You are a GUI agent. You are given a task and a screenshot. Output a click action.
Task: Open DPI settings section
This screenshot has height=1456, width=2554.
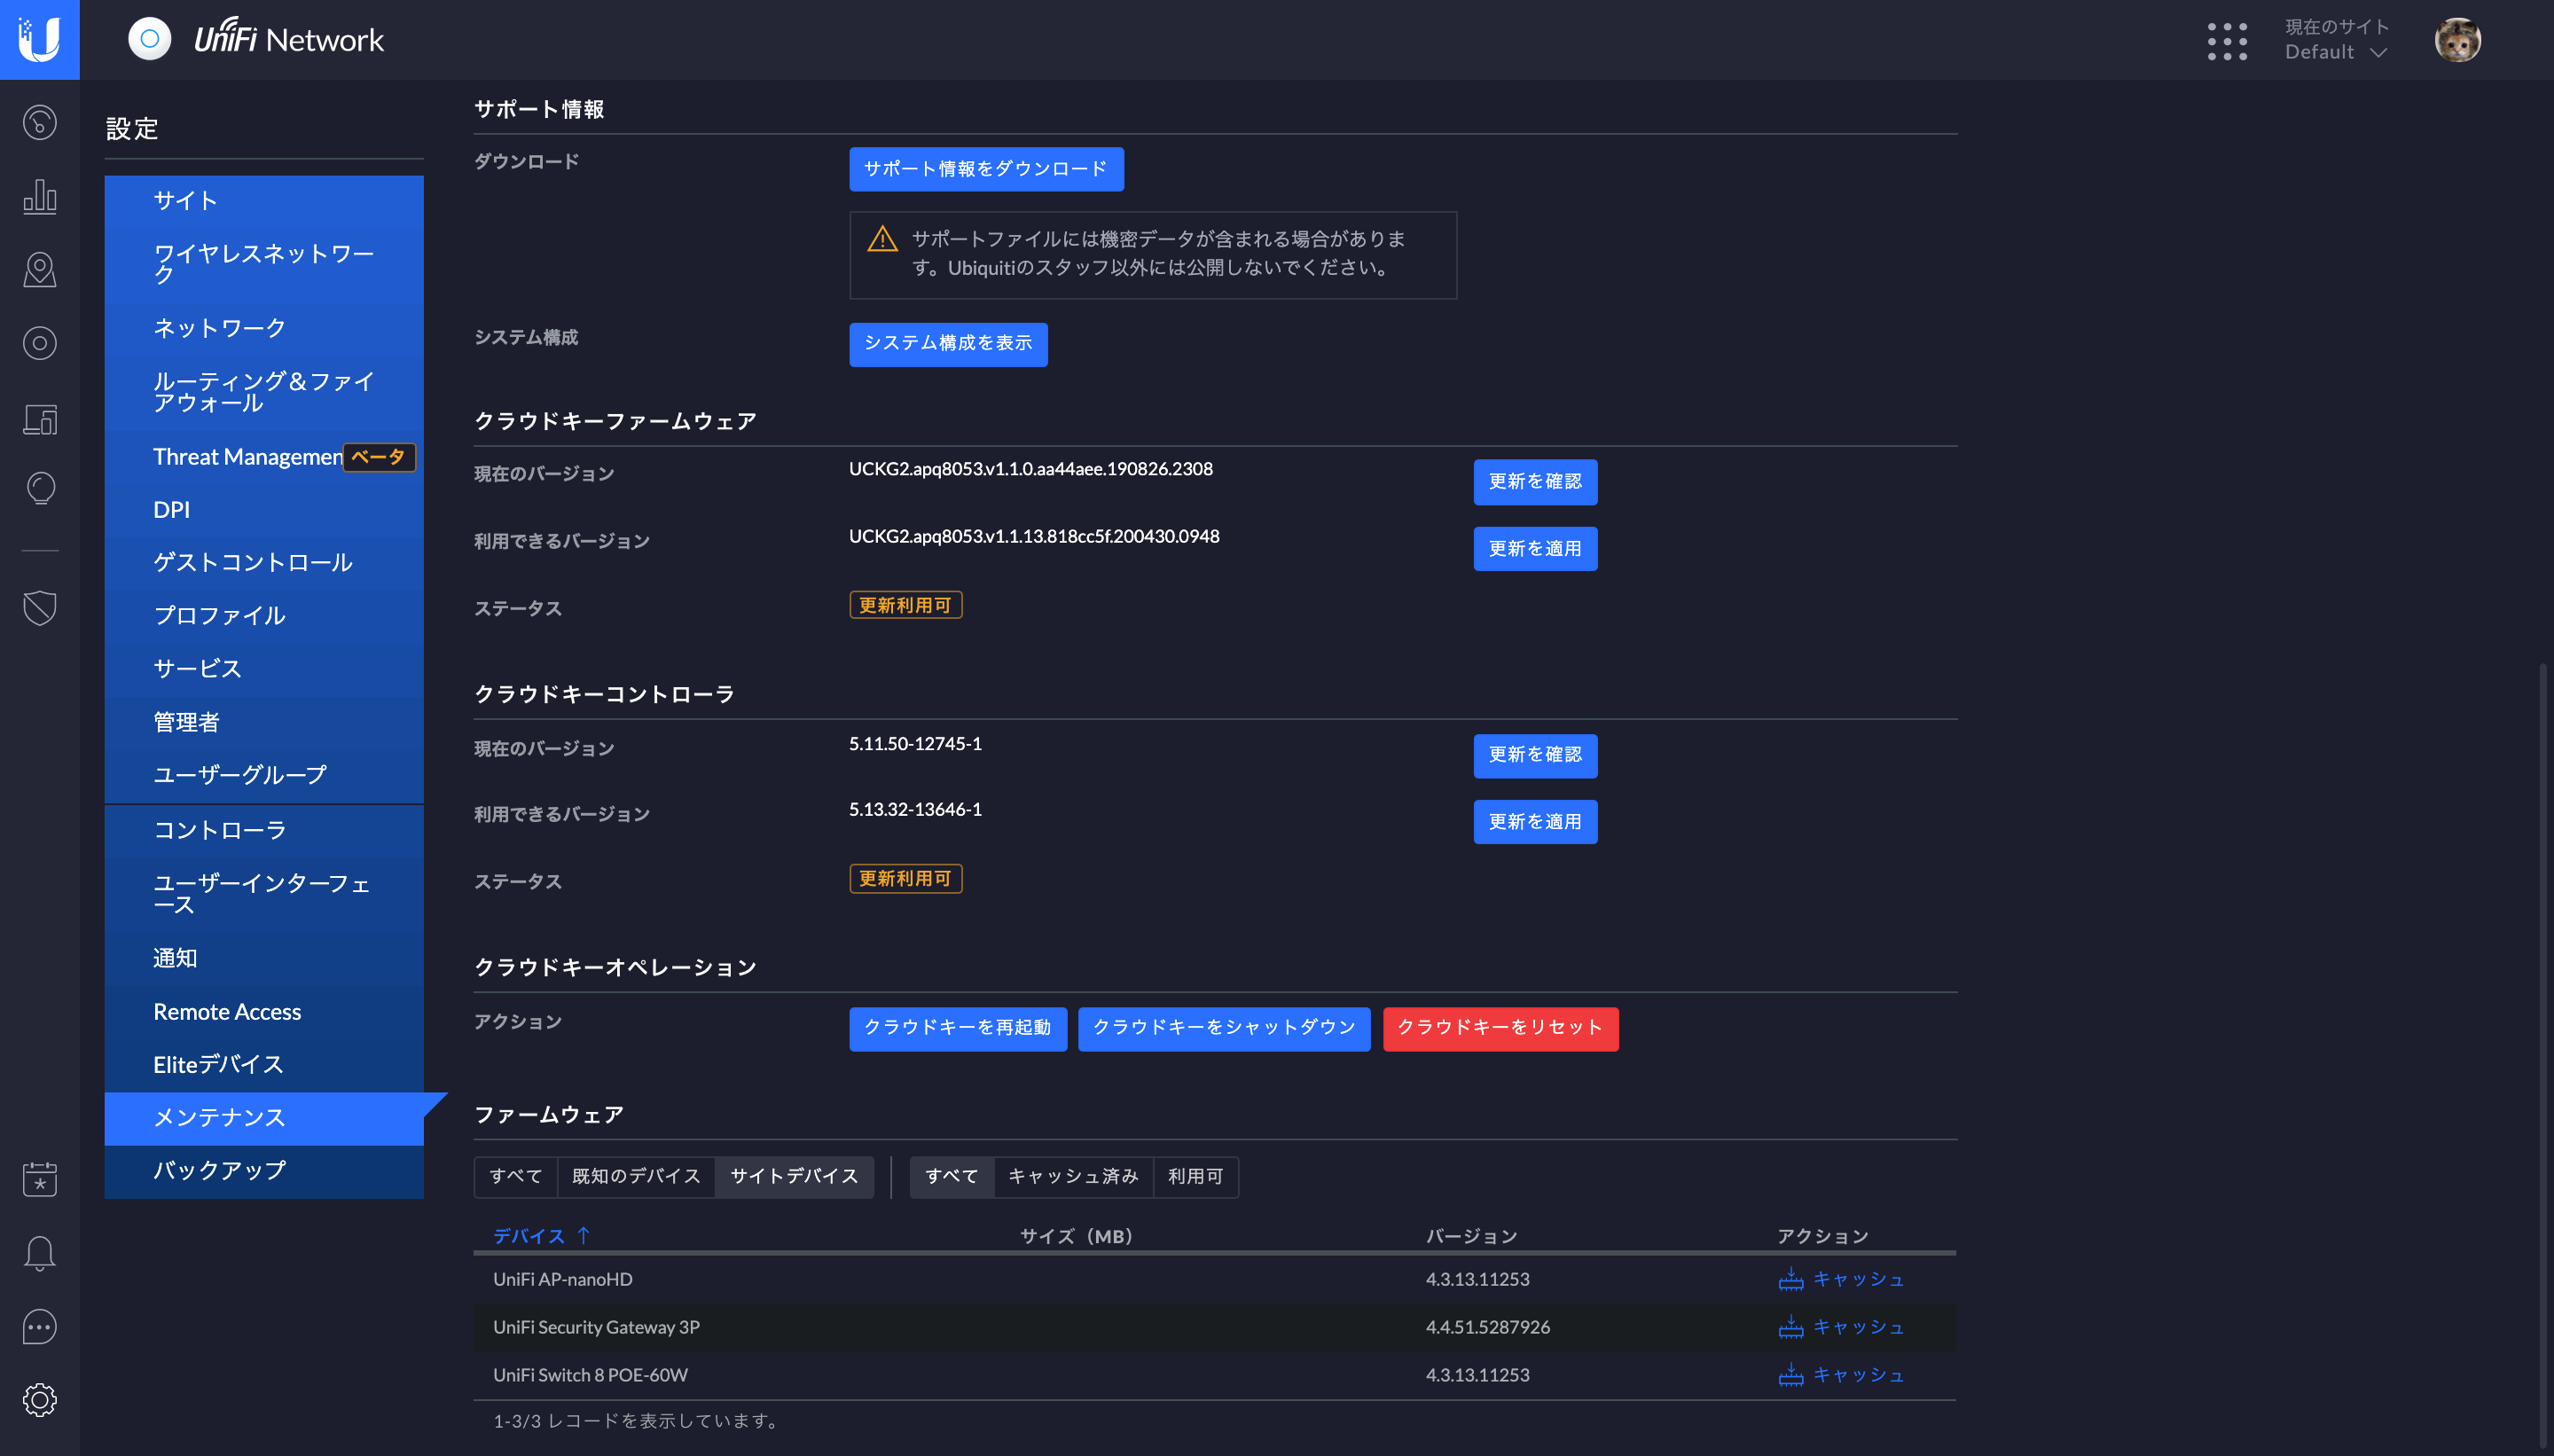pos(264,510)
